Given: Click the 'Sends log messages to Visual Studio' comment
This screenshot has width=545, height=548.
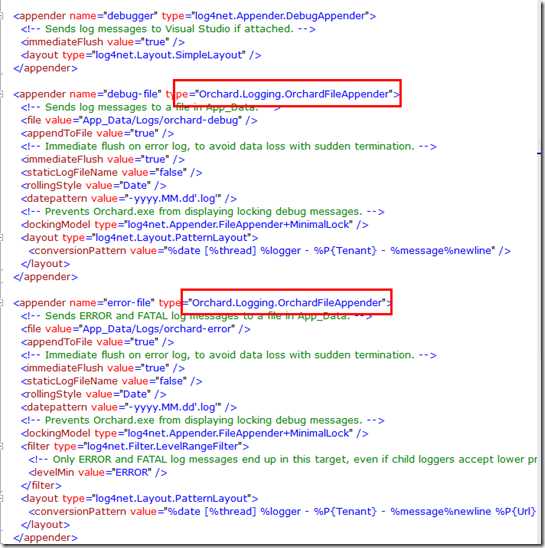Looking at the screenshot, I should point(168,29).
